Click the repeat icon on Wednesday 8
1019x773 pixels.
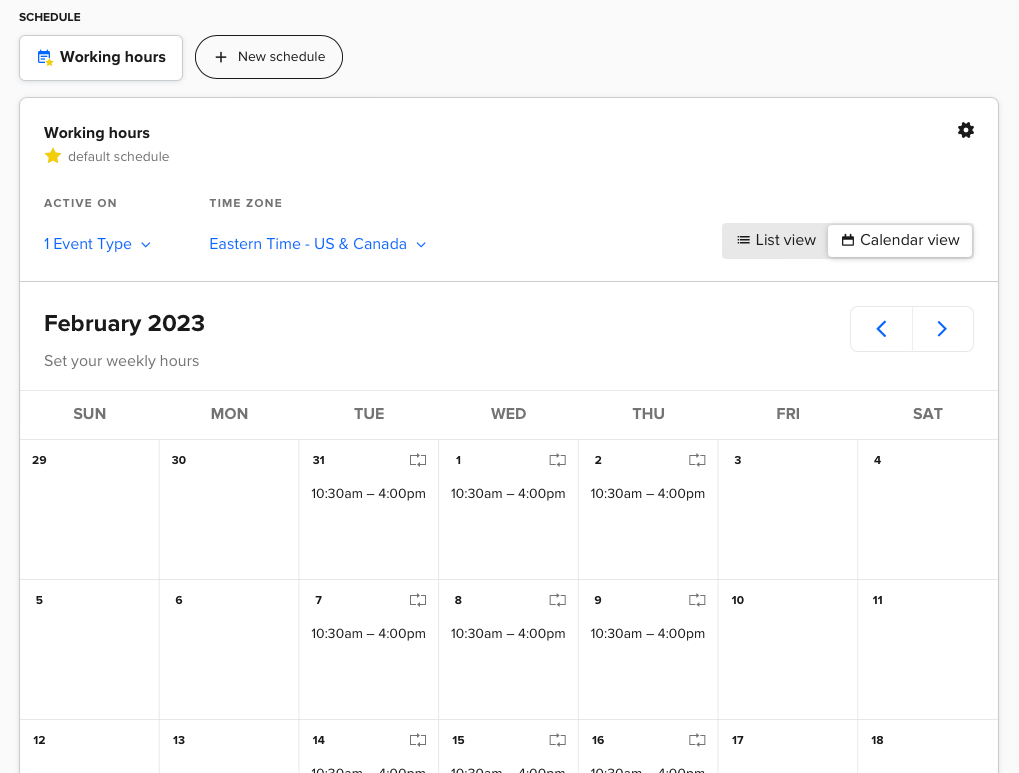pyautogui.click(x=558, y=600)
